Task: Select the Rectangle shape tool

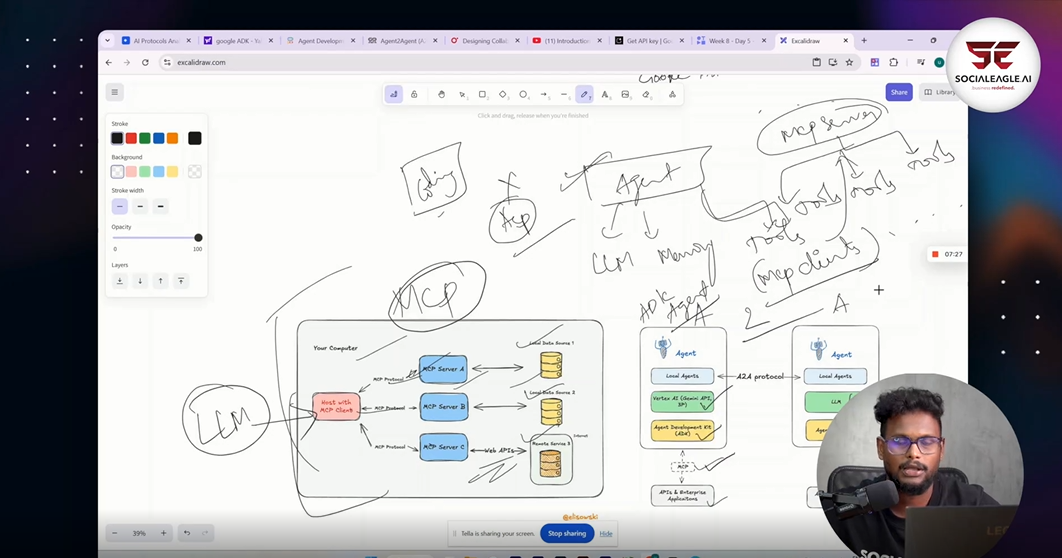Action: 482,94
